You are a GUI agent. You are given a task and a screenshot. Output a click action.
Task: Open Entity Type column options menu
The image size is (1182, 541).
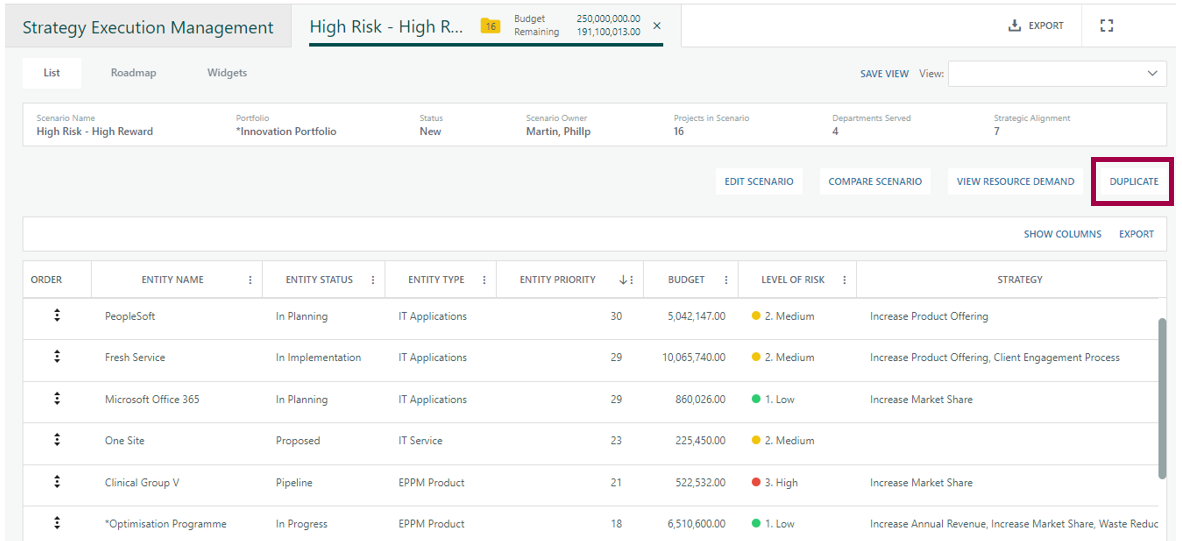484,280
